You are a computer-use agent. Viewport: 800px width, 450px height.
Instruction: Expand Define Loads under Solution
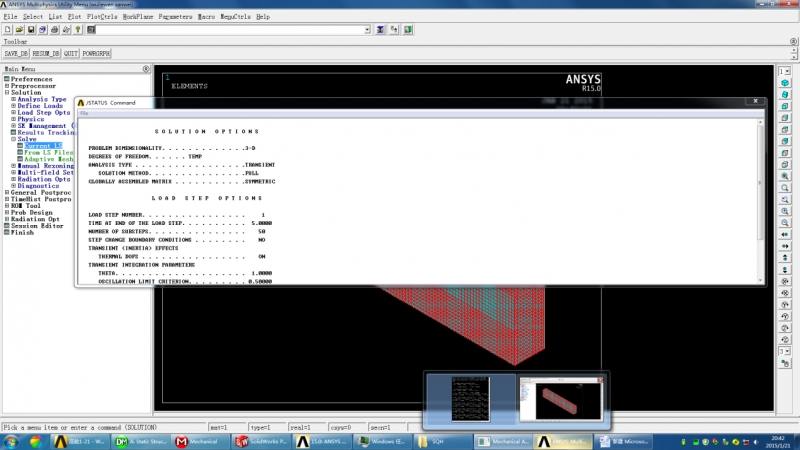click(13, 106)
